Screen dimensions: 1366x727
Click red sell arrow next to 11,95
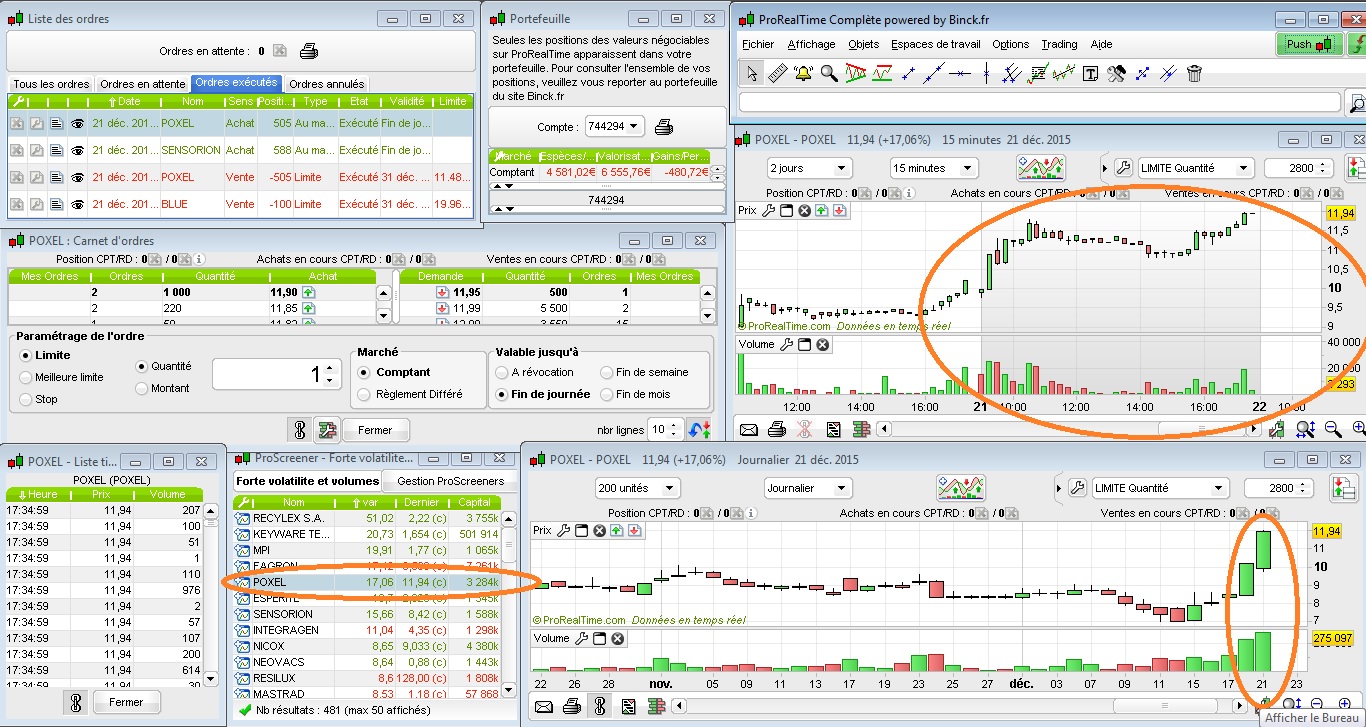pos(443,292)
